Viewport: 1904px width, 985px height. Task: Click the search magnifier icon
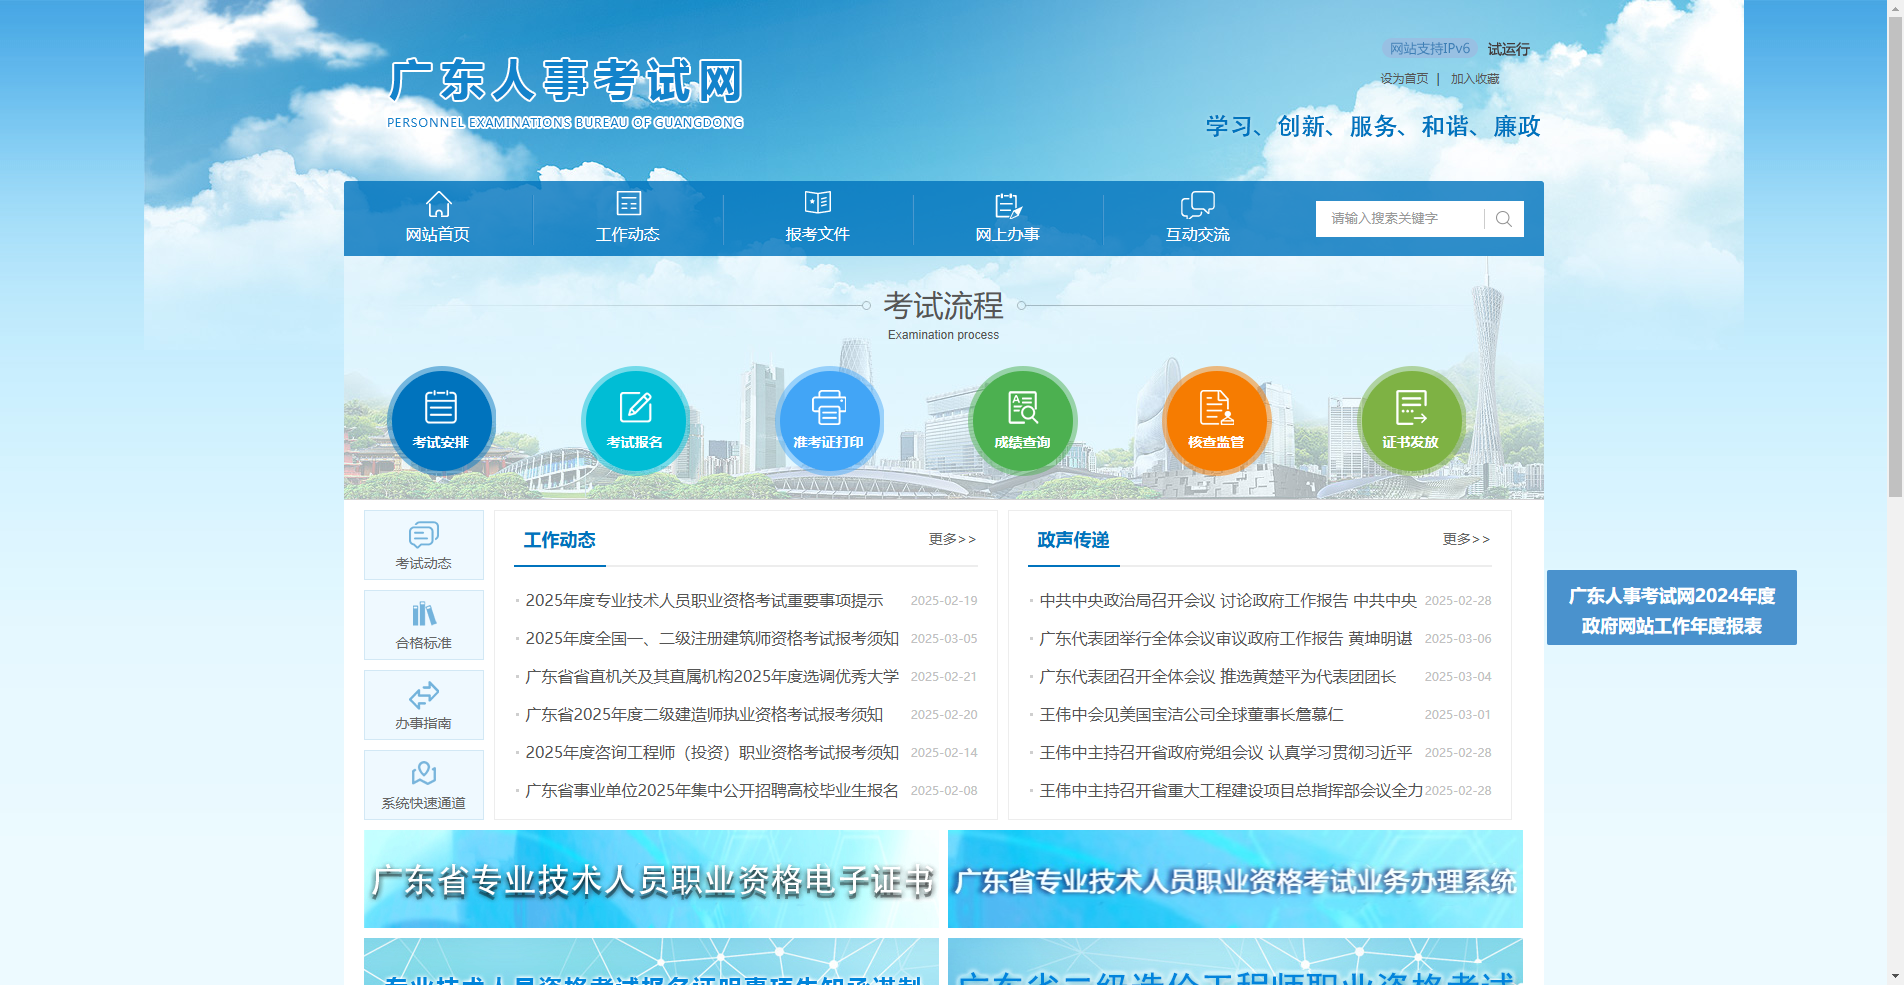(1503, 218)
